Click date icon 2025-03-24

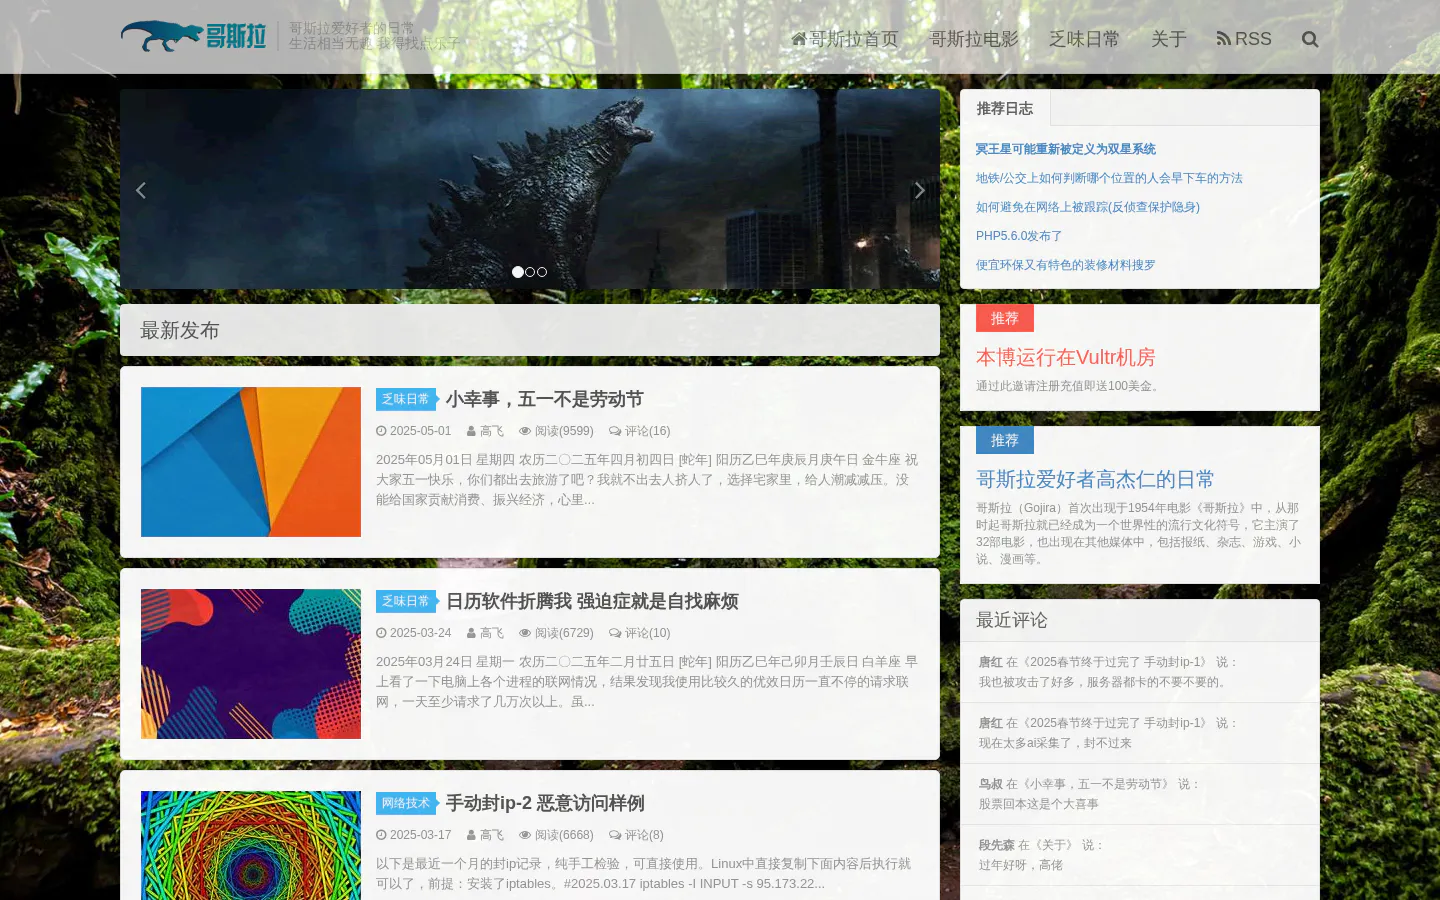point(382,633)
